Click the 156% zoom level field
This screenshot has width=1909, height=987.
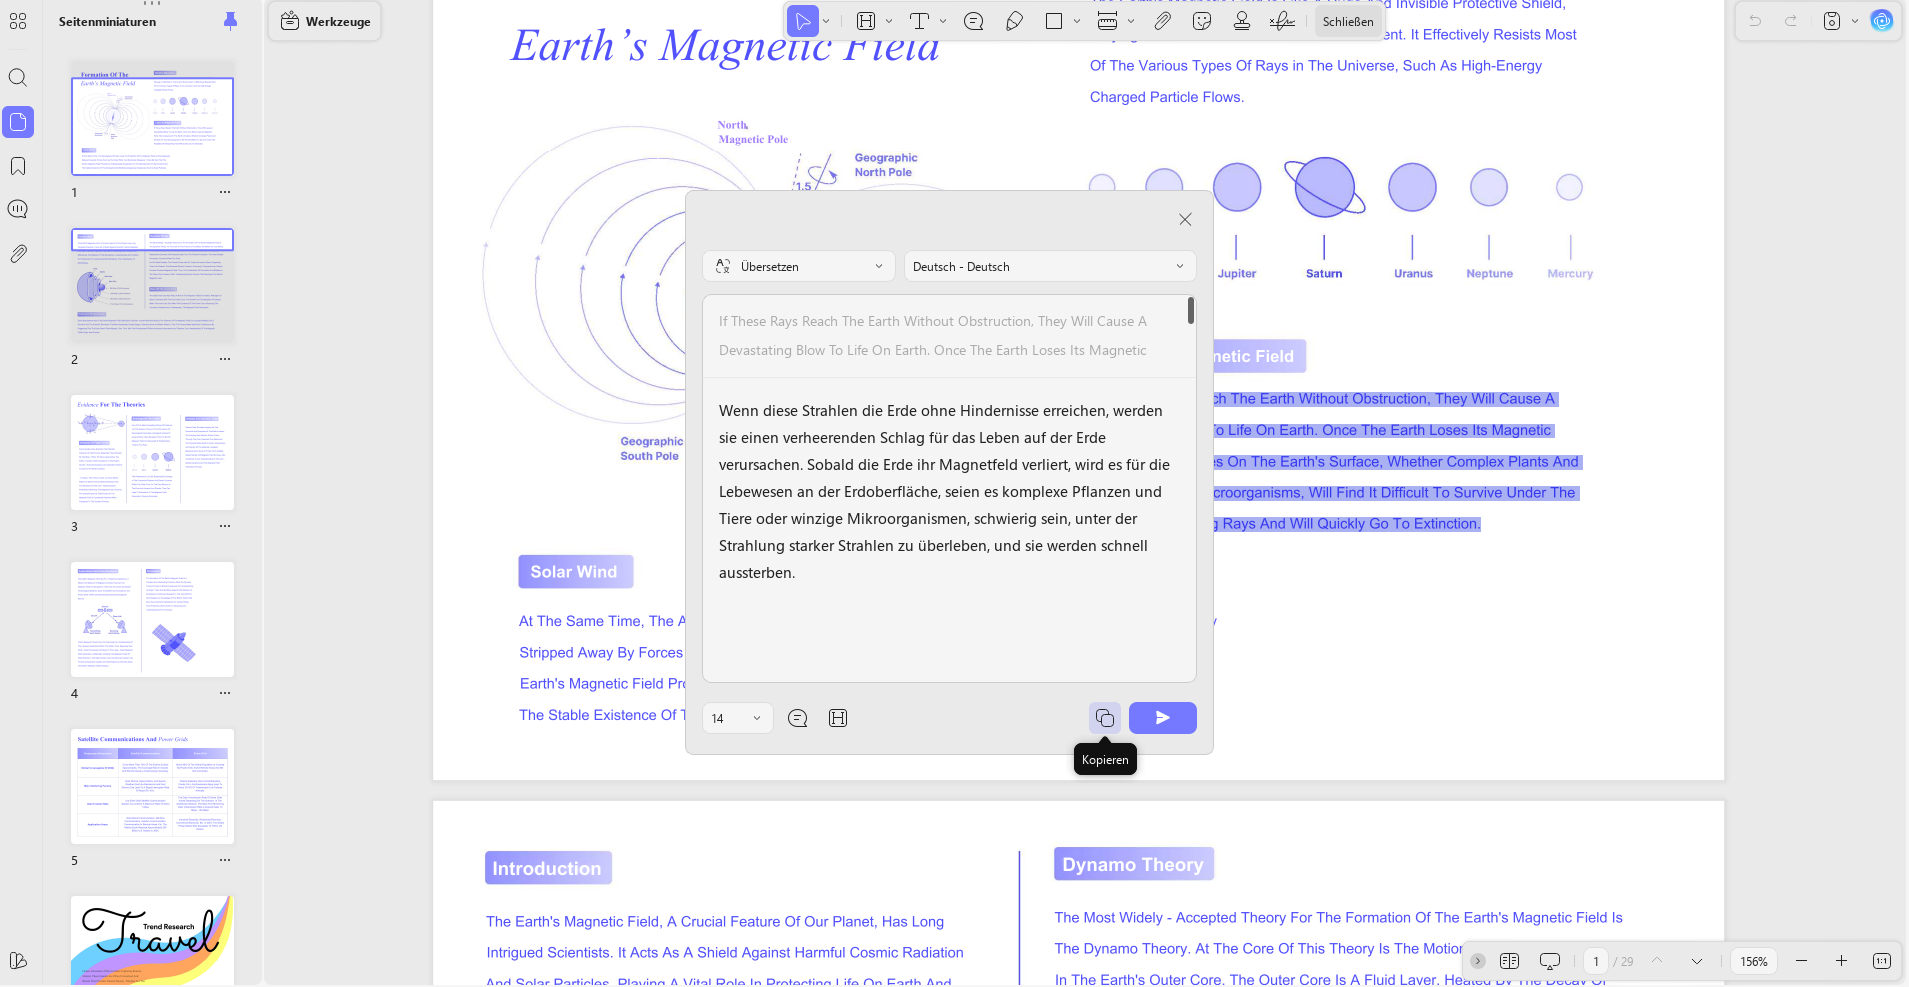pos(1754,961)
